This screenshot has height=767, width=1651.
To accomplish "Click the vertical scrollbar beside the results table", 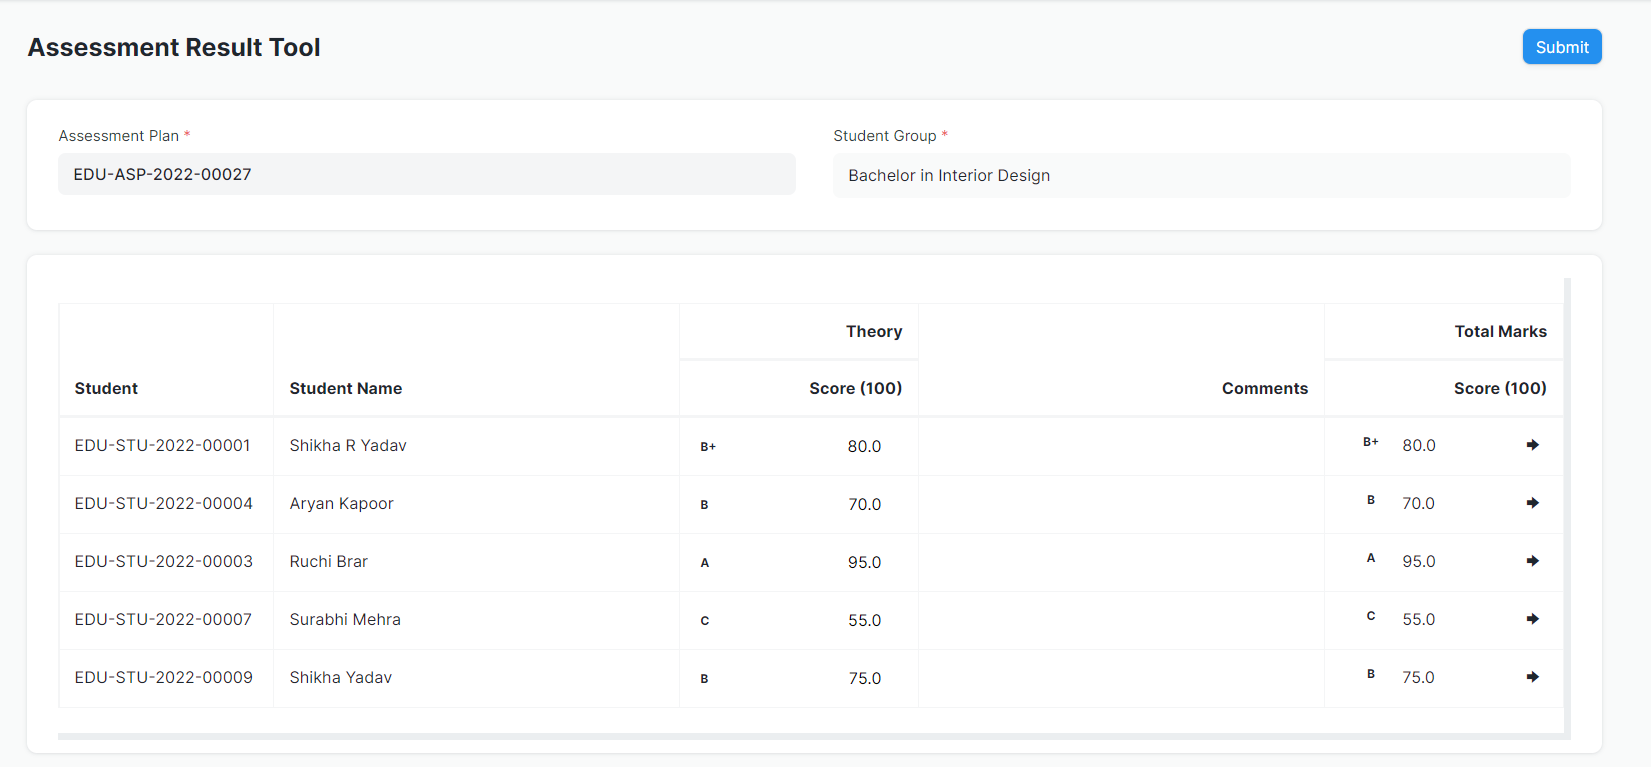I will (1567, 500).
